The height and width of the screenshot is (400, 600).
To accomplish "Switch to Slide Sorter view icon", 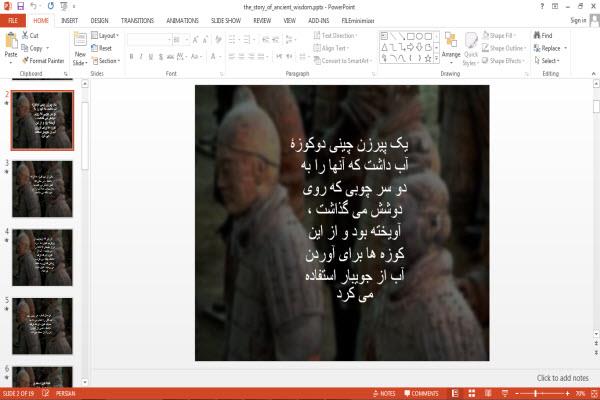I will pyautogui.click(x=472, y=393).
